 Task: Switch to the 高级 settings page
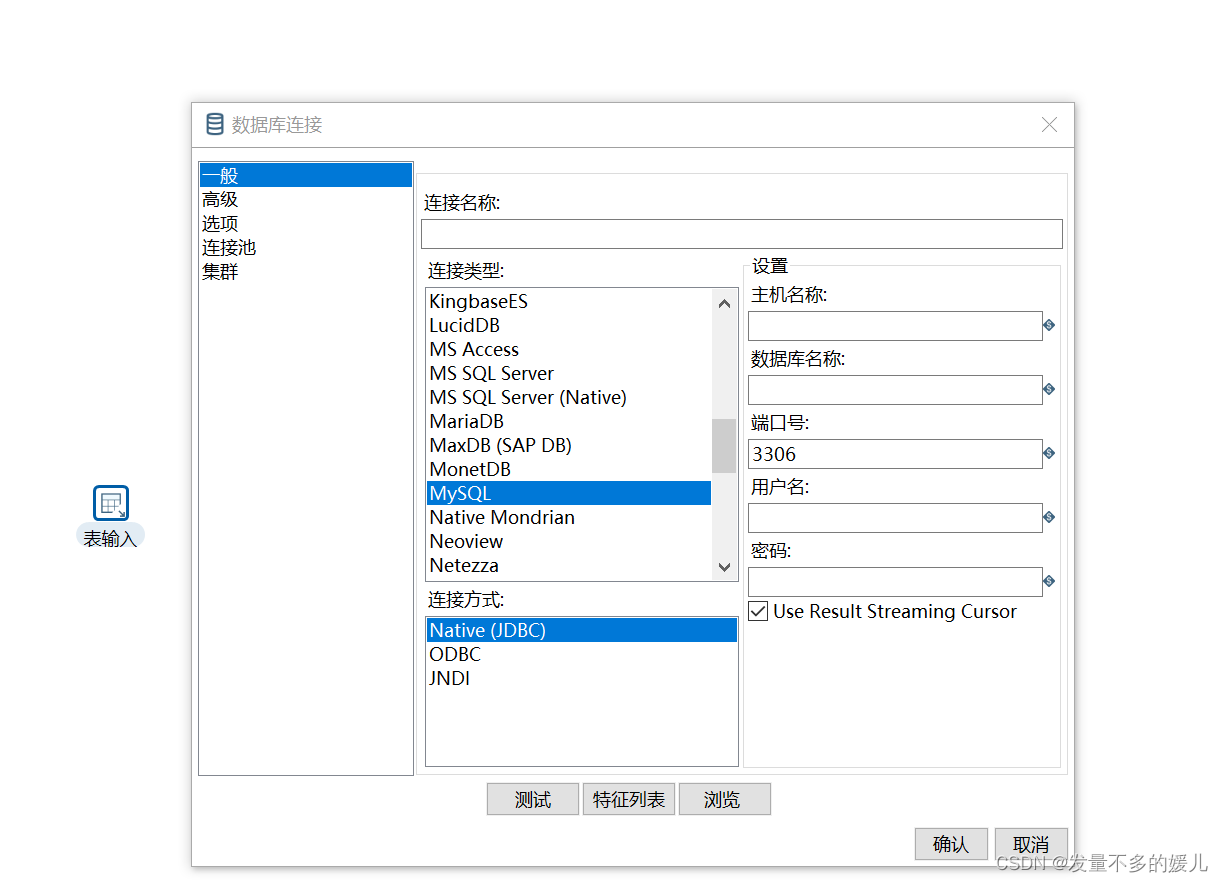tap(220, 199)
